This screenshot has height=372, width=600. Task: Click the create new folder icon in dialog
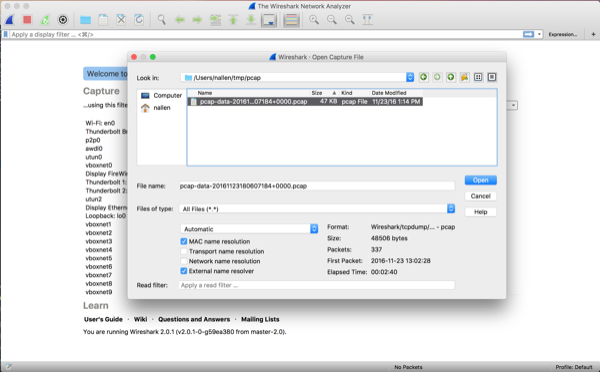pos(465,77)
